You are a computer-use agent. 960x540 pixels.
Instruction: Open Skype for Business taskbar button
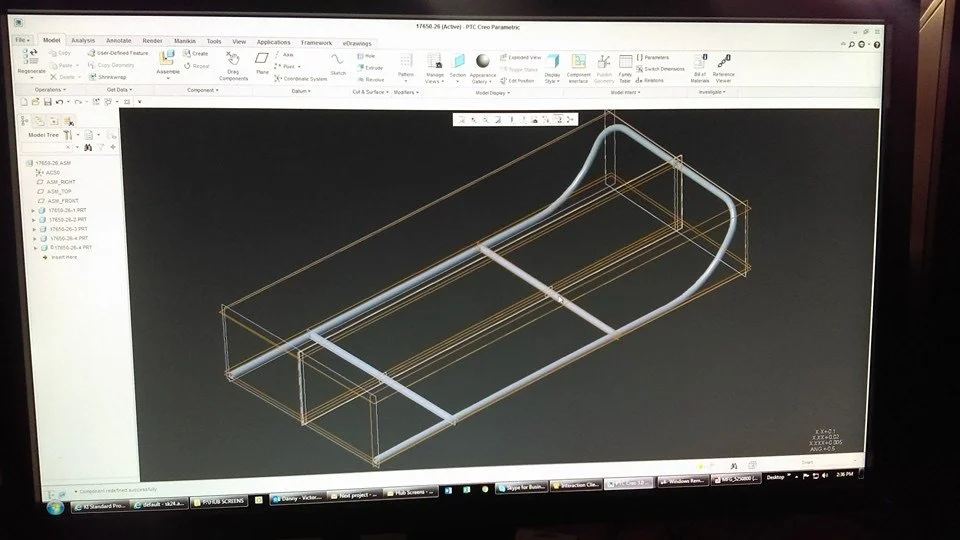point(522,487)
